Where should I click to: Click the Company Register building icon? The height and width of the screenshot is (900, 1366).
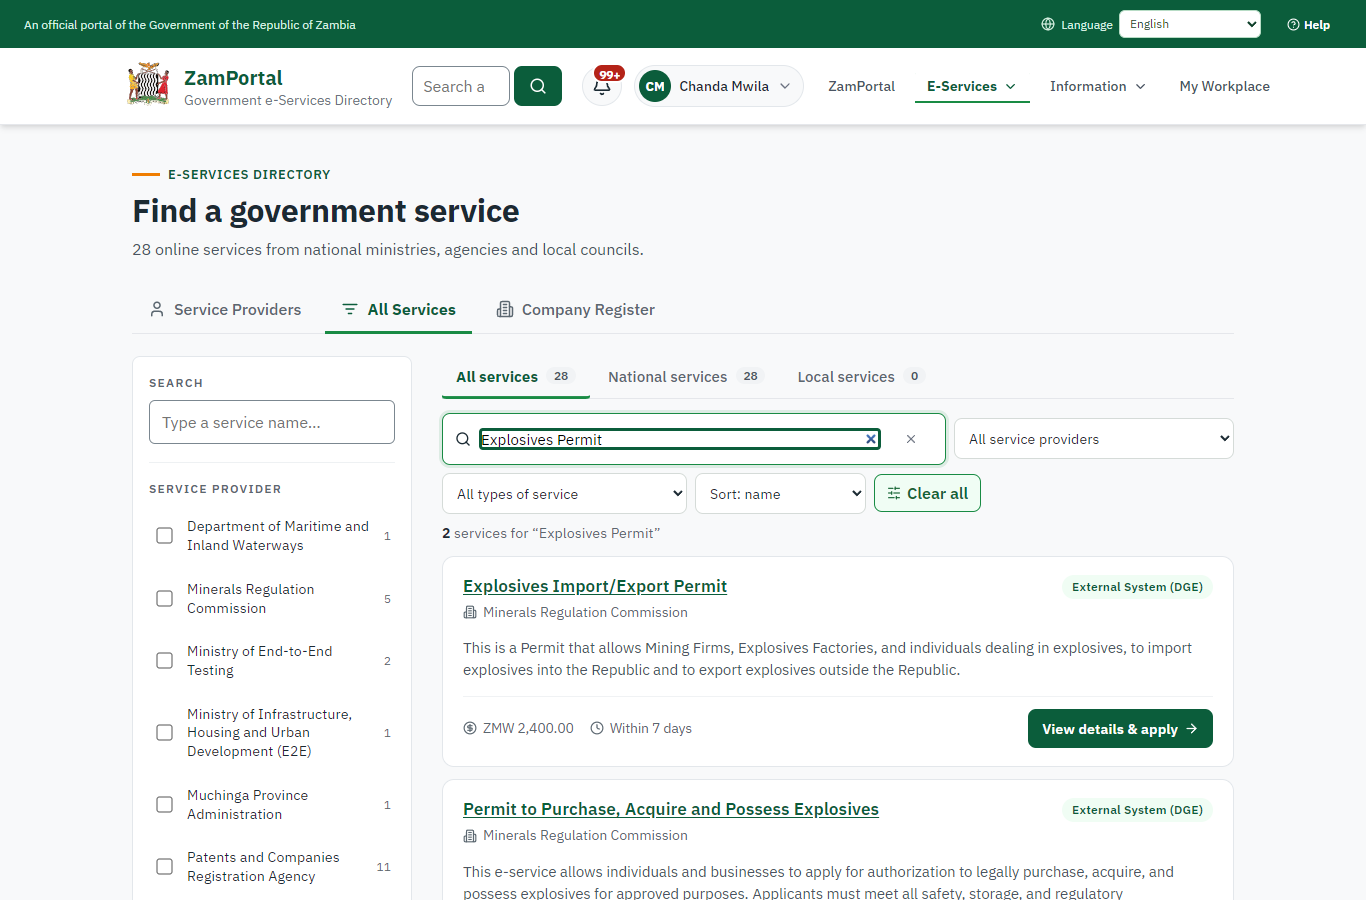(x=505, y=309)
